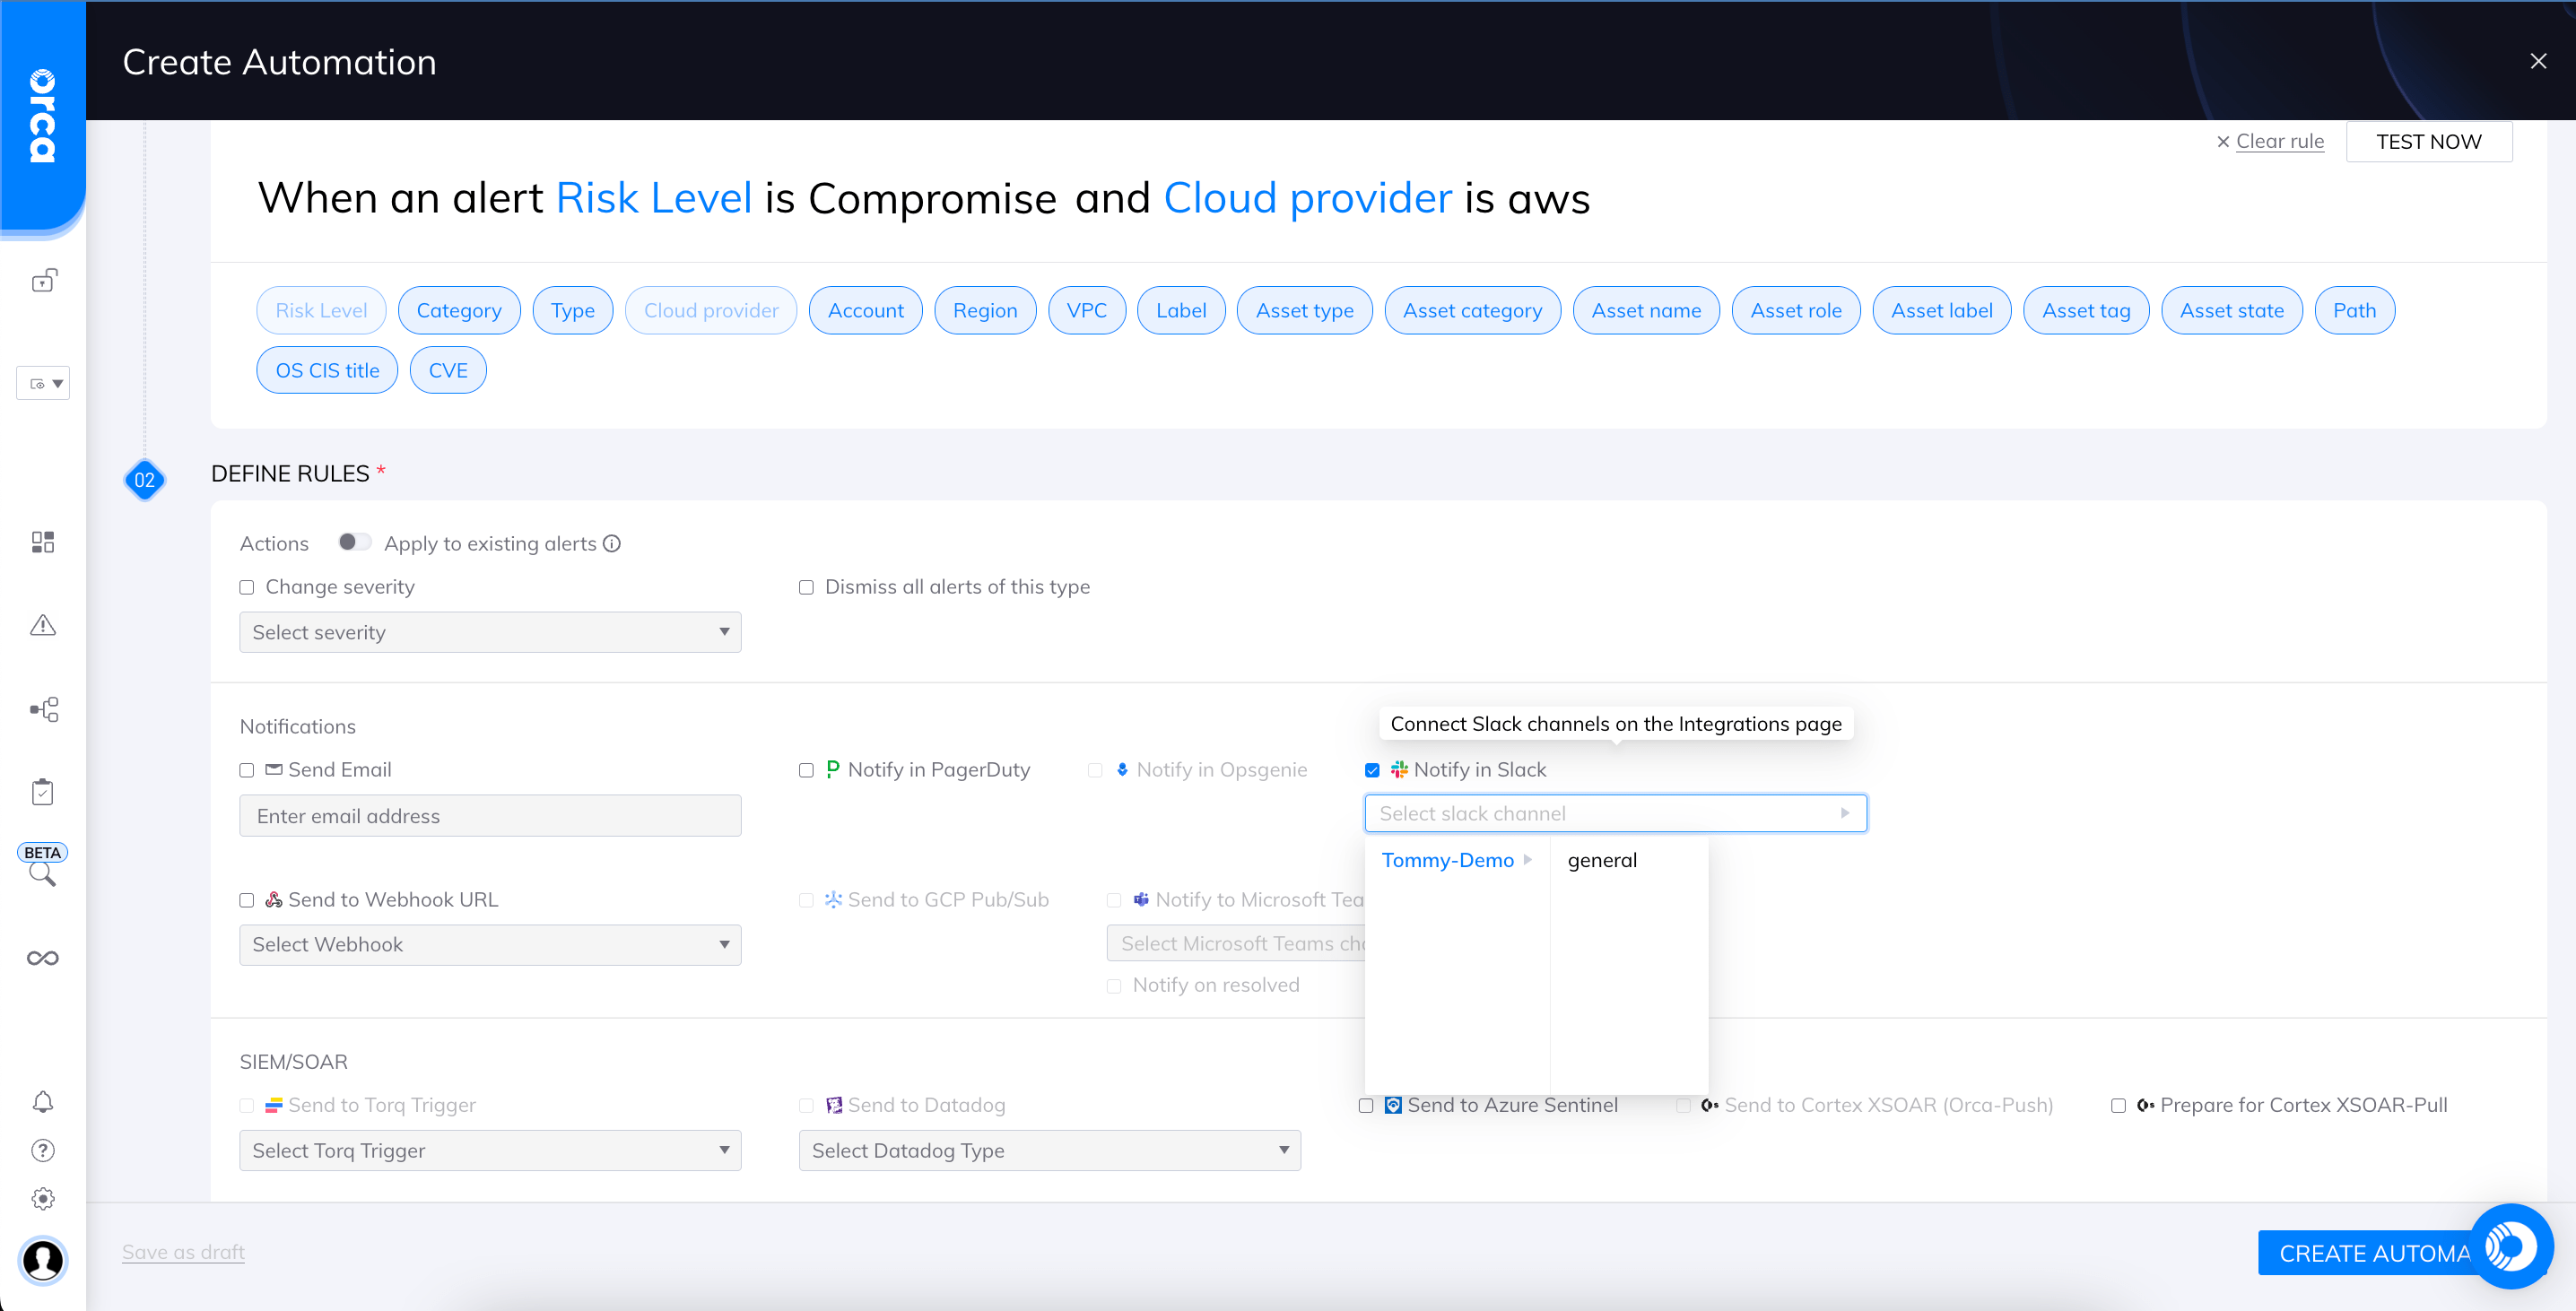
Task: Select the Asset tag filter pill
Action: pos(2085,310)
